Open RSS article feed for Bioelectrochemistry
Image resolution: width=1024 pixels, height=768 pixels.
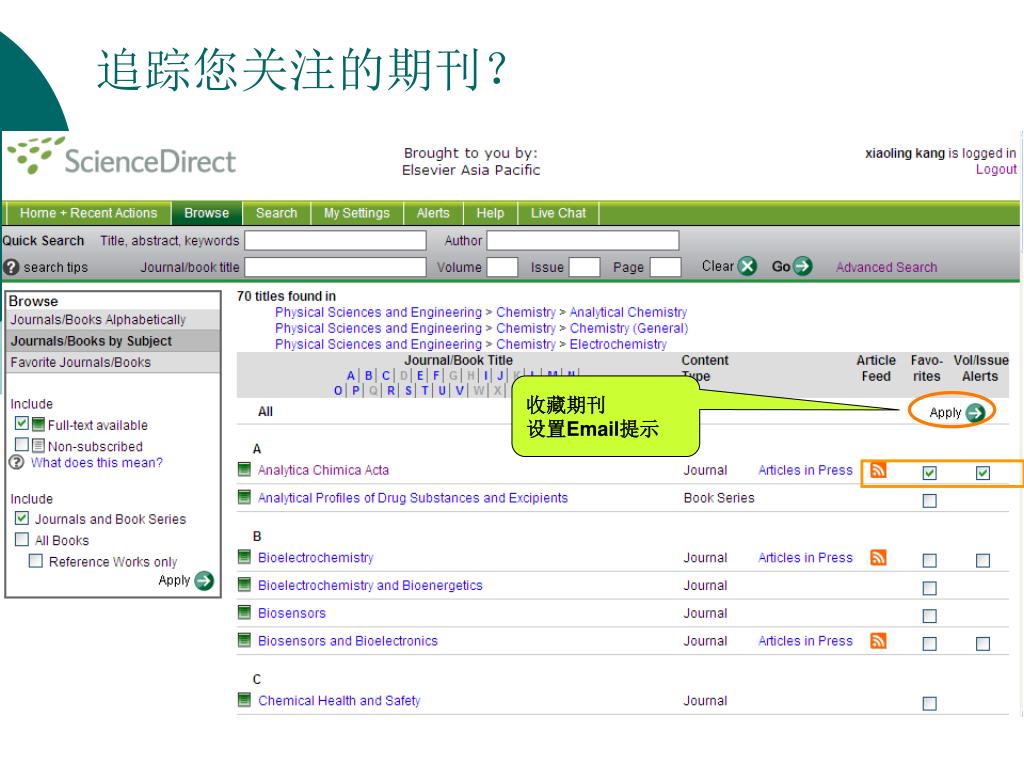(878, 557)
